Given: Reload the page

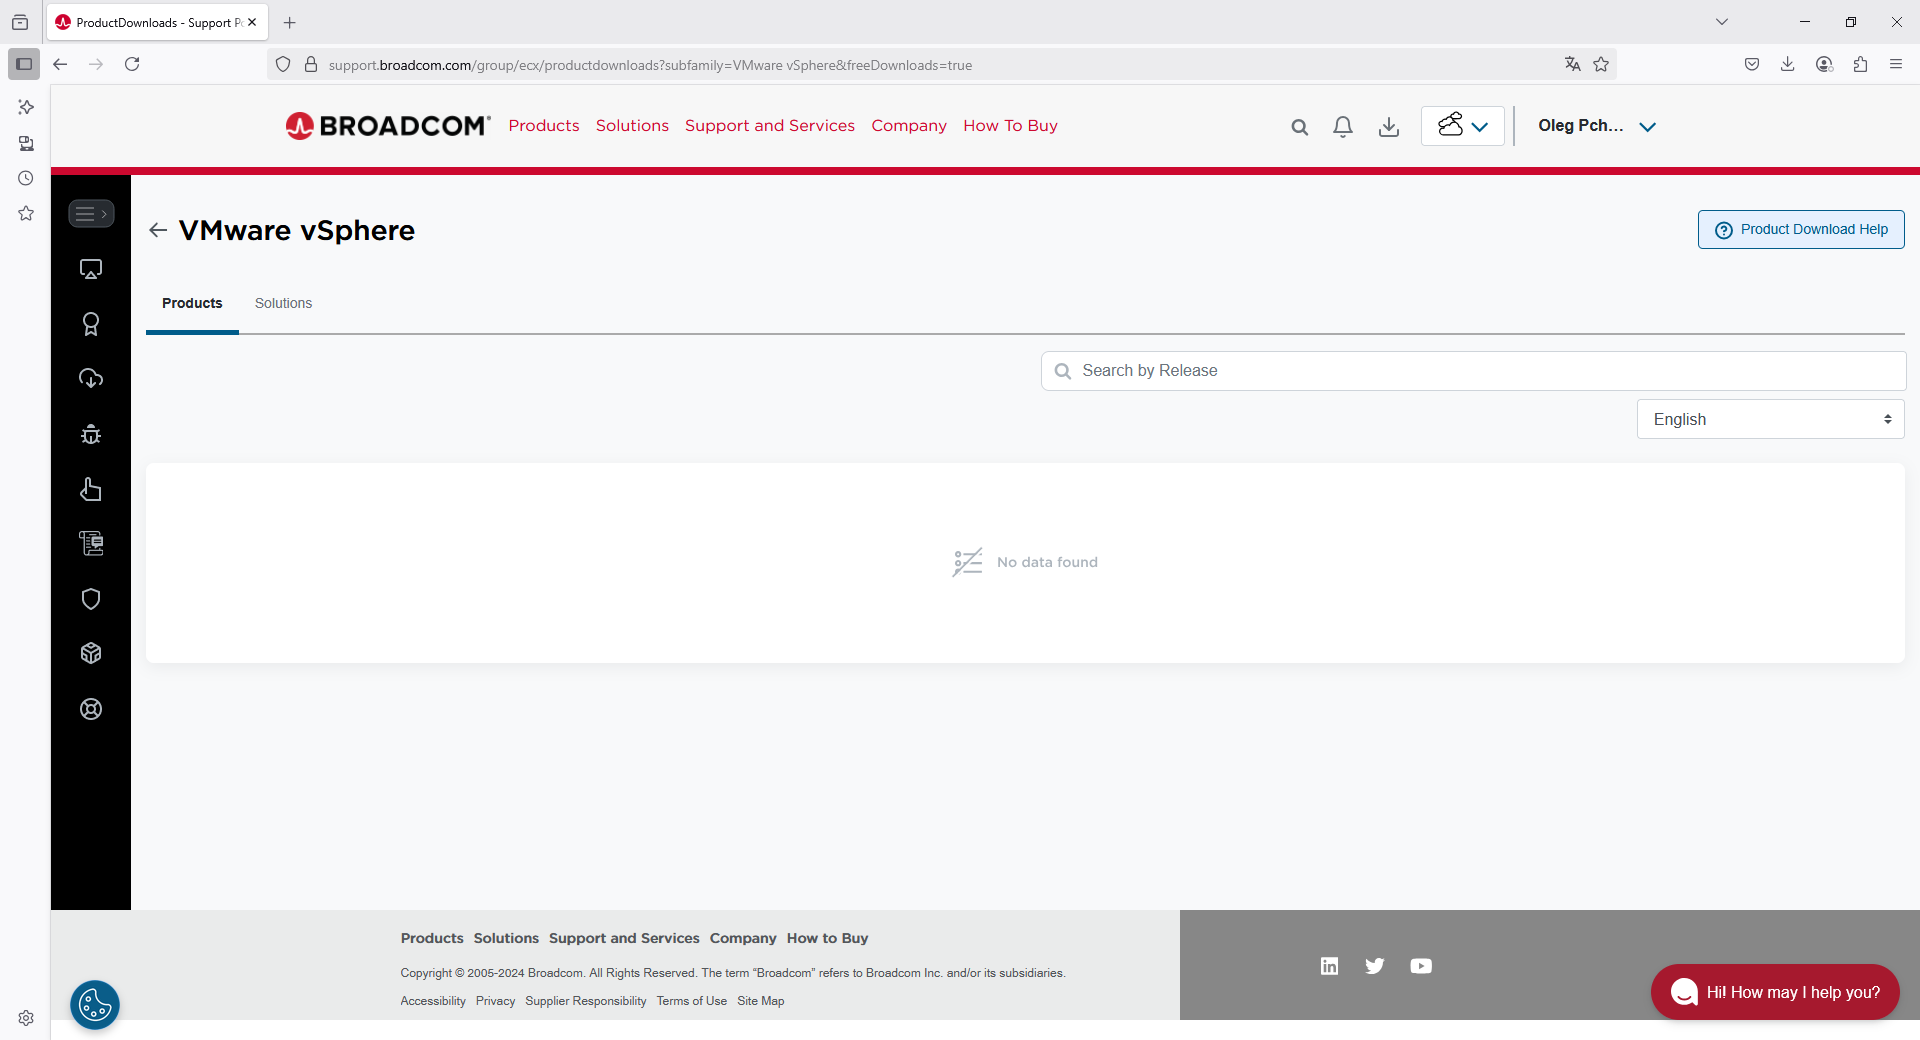Looking at the screenshot, I should (132, 64).
